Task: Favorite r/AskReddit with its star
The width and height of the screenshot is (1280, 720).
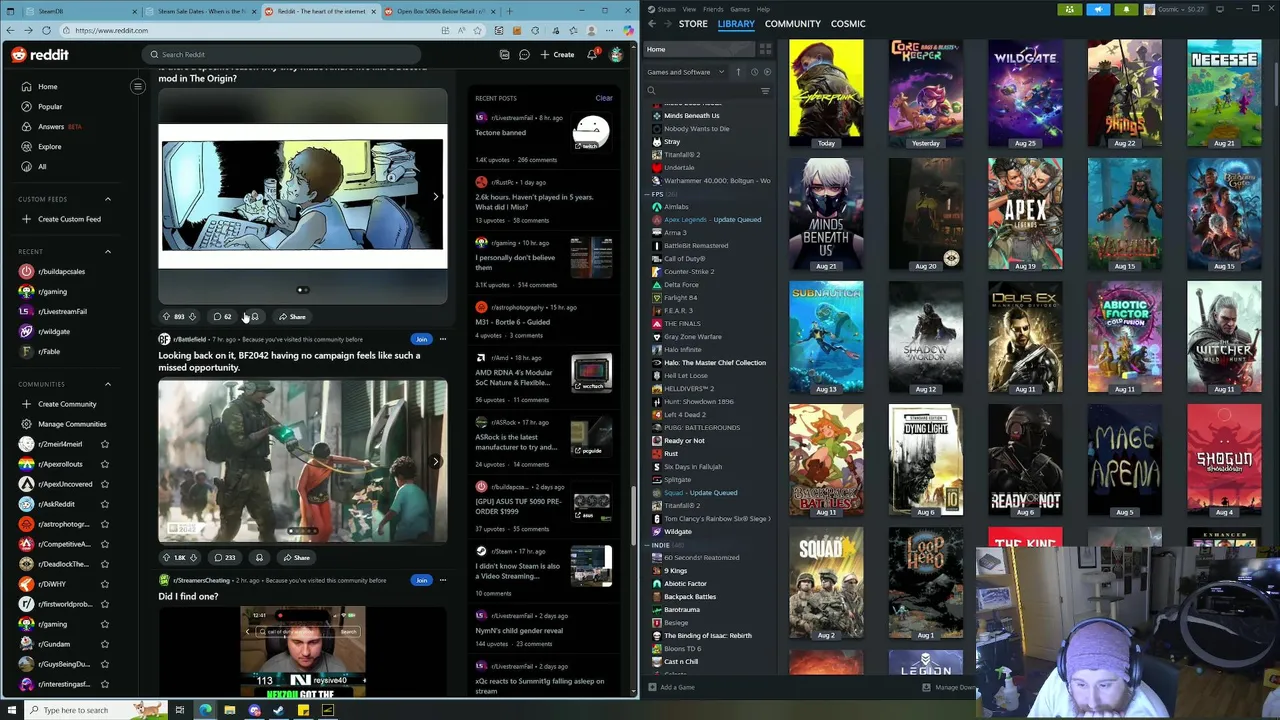Action: [x=105, y=504]
